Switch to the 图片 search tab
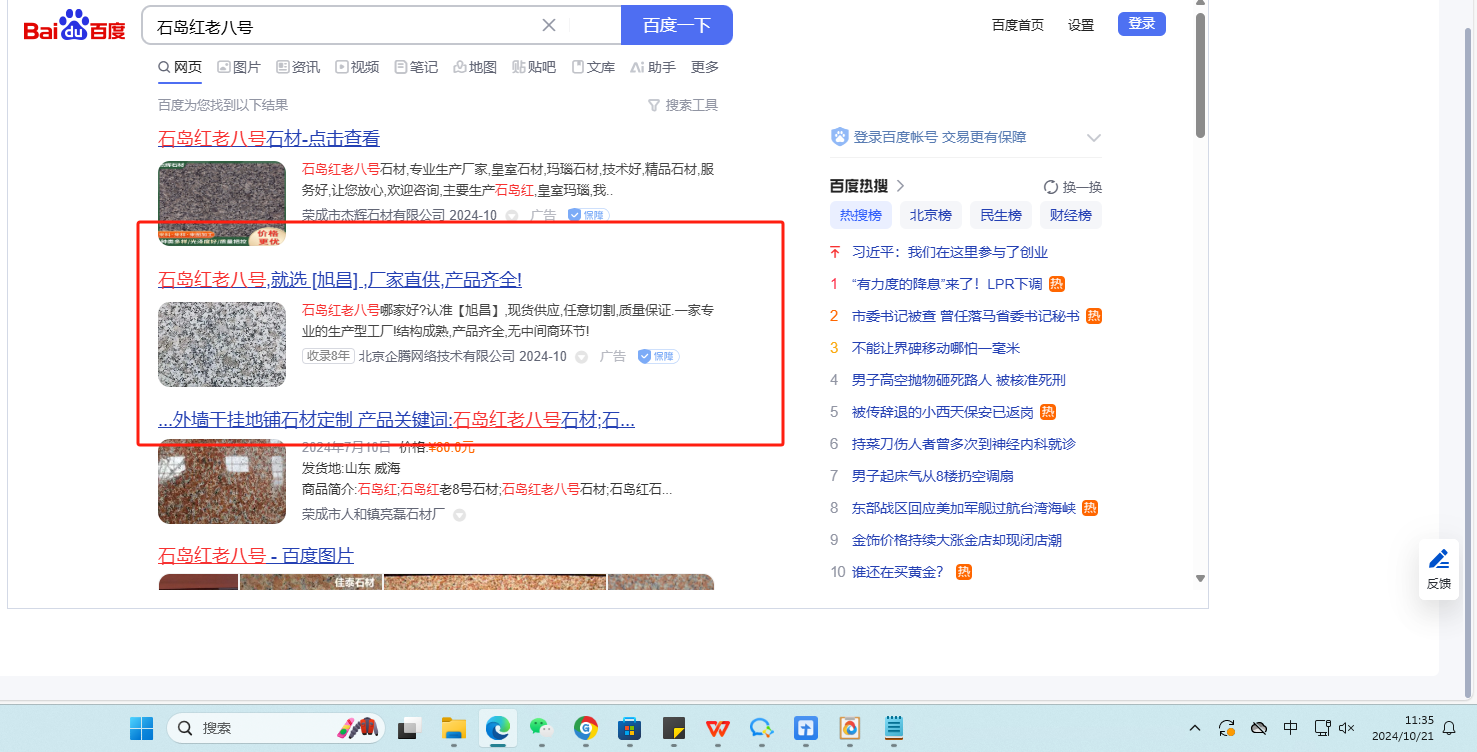 tap(238, 67)
